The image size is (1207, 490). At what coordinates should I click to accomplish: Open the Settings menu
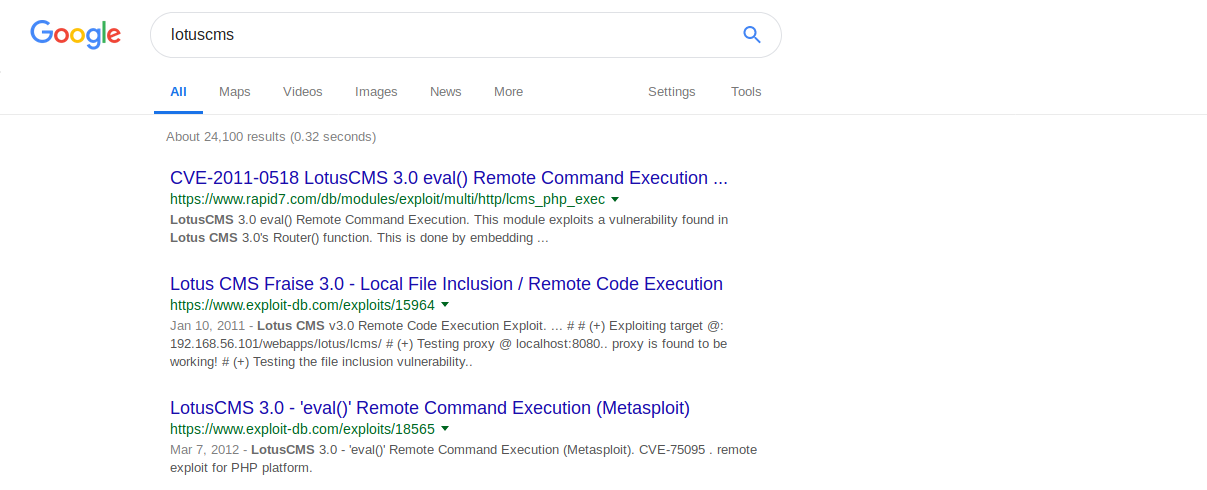click(672, 91)
